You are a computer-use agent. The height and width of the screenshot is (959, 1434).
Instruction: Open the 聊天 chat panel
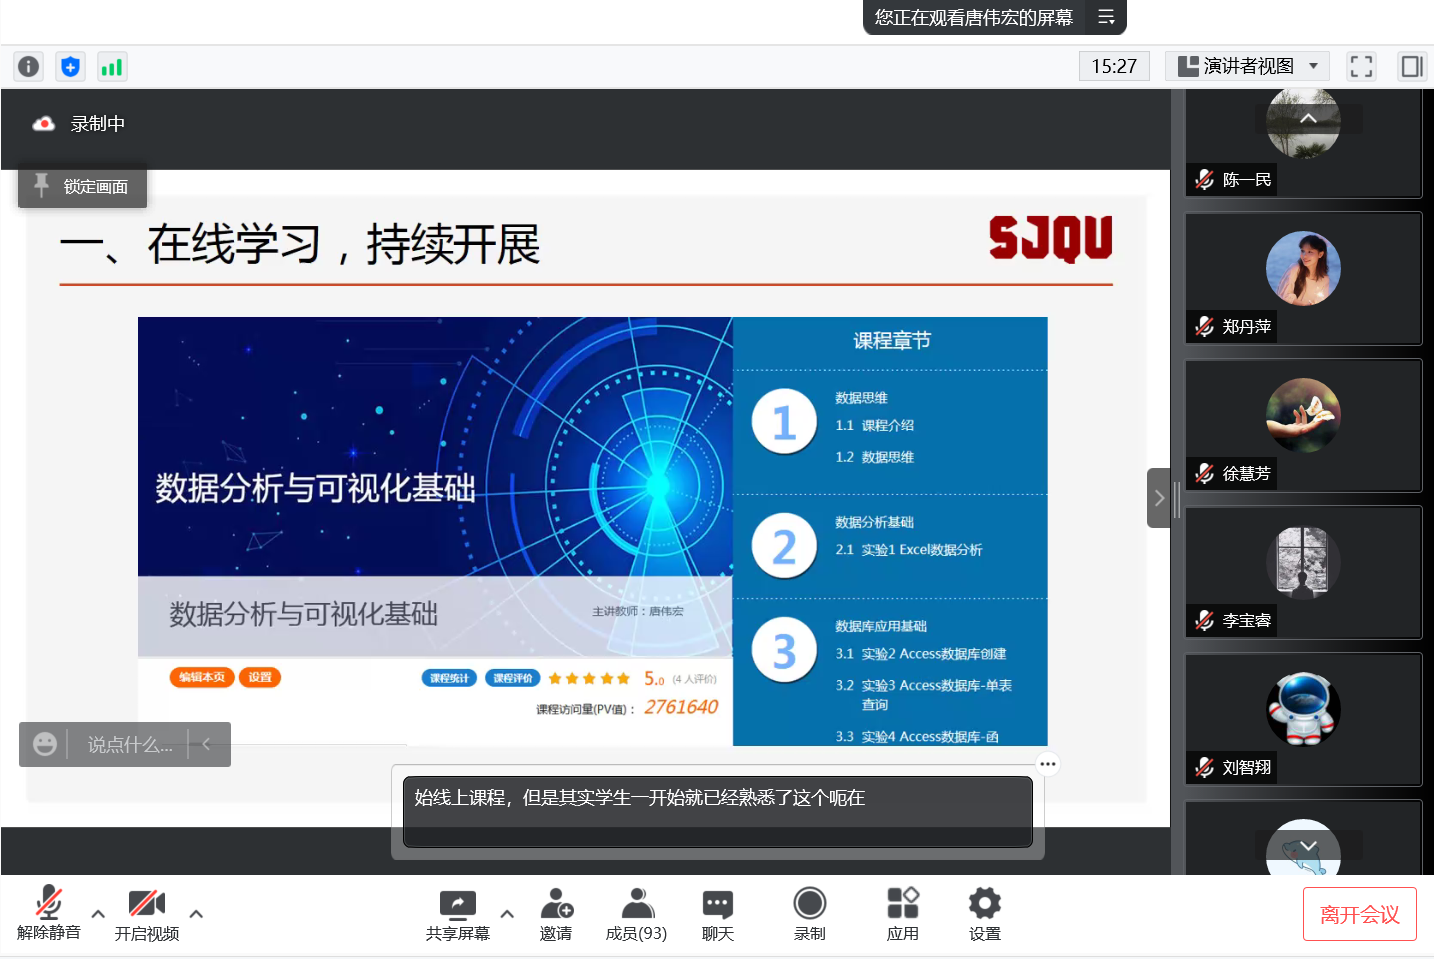717,912
